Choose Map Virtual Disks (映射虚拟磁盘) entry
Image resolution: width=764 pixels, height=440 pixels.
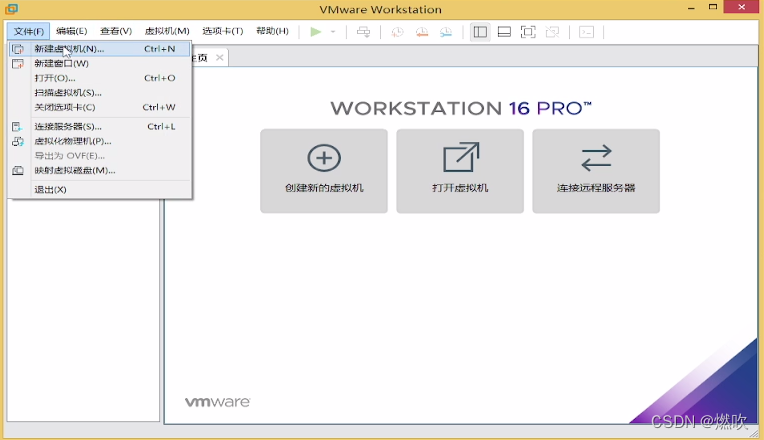click(99, 171)
